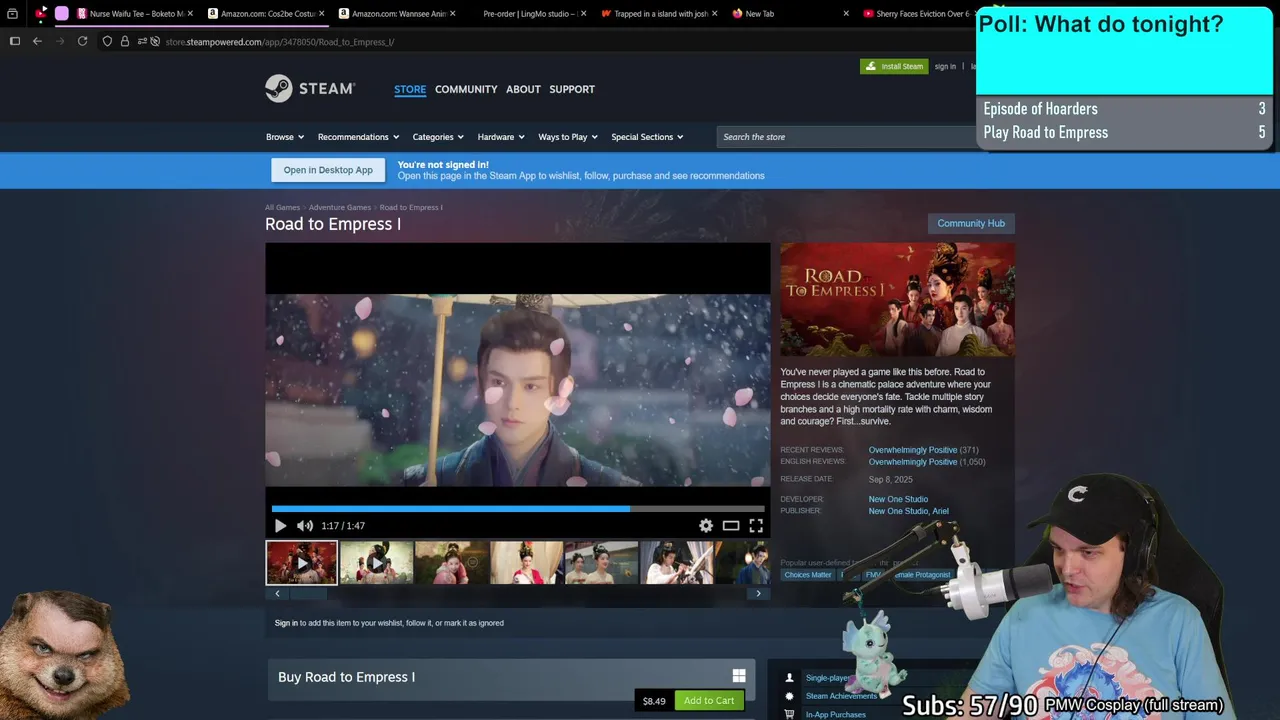
Task: Play the game trailer video
Action: pyautogui.click(x=280, y=525)
